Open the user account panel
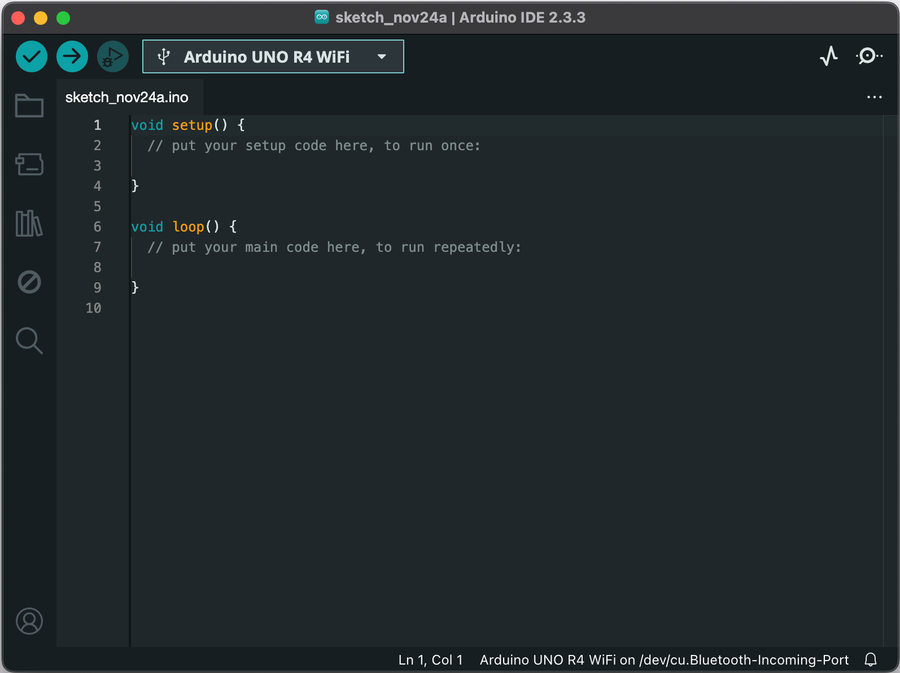This screenshot has width=900, height=673. (x=29, y=621)
